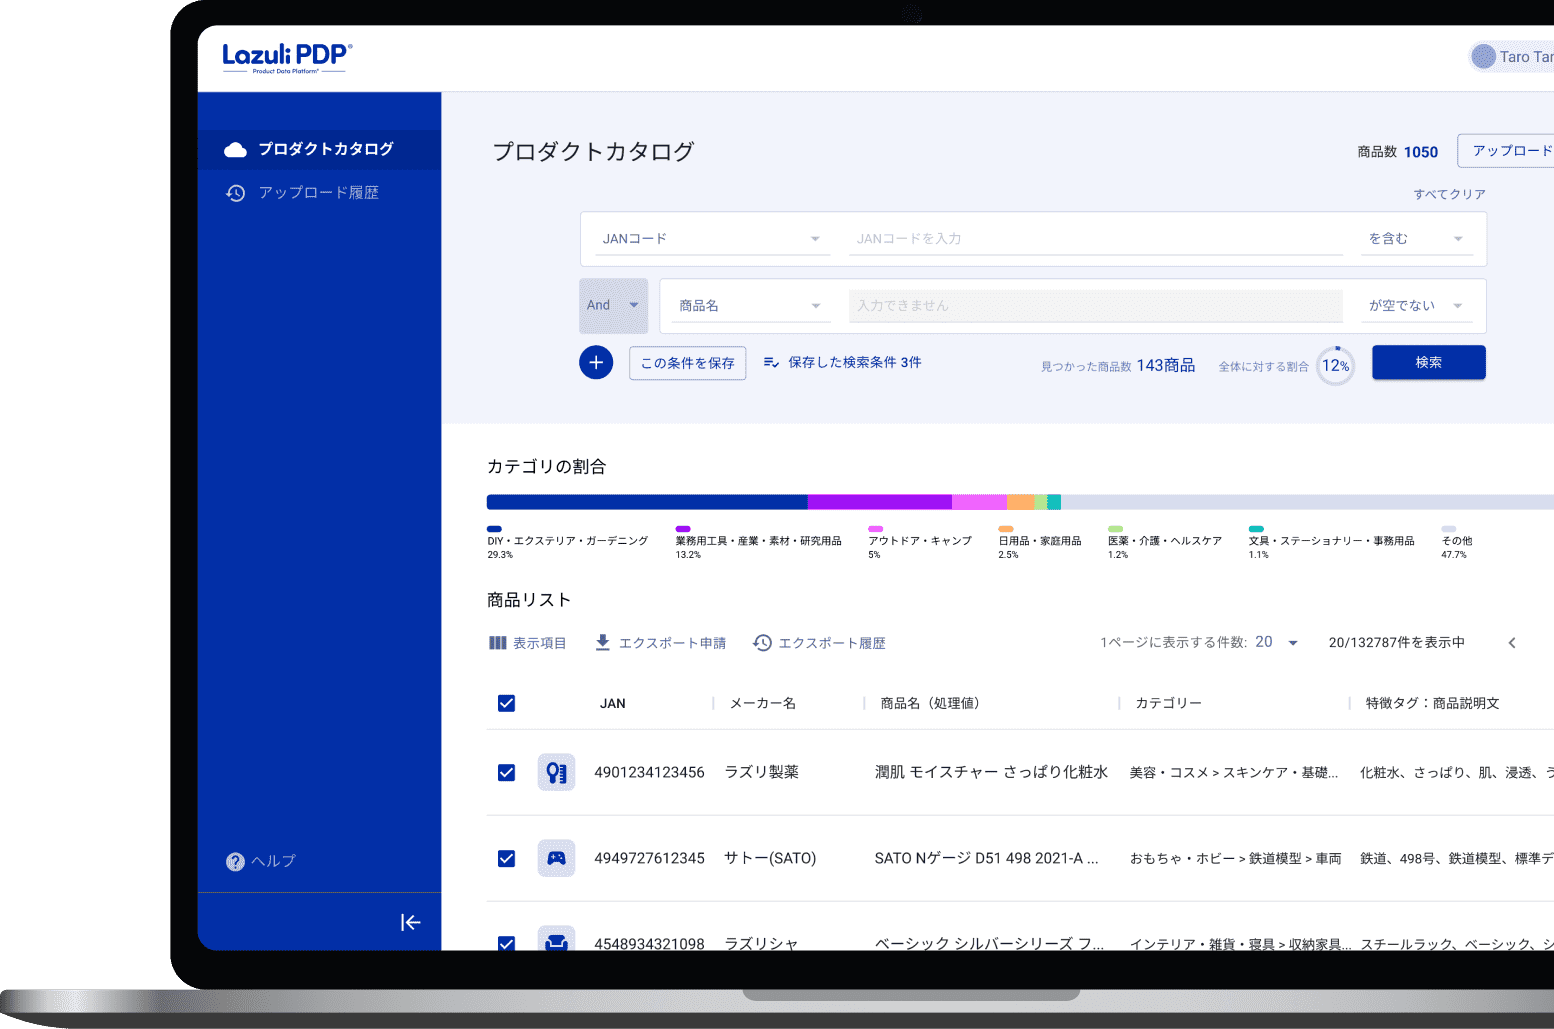
Task: Click the game controller icon on the SATO row
Action: (557, 857)
